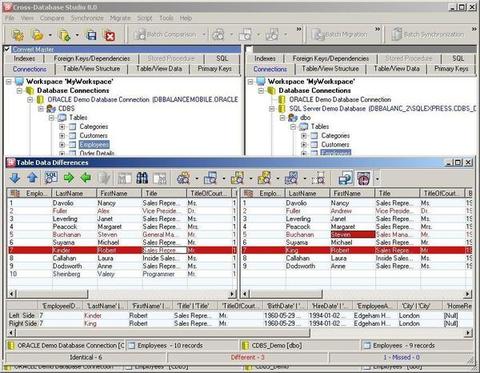Screen dimensions: 480x373
Task: Uncheck the Convert Master checkbox
Action: (x=7, y=49)
